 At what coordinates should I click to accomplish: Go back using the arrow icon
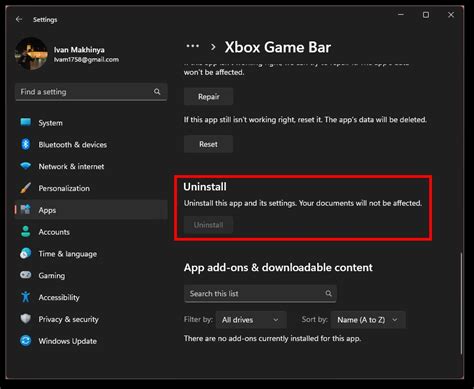[x=19, y=19]
